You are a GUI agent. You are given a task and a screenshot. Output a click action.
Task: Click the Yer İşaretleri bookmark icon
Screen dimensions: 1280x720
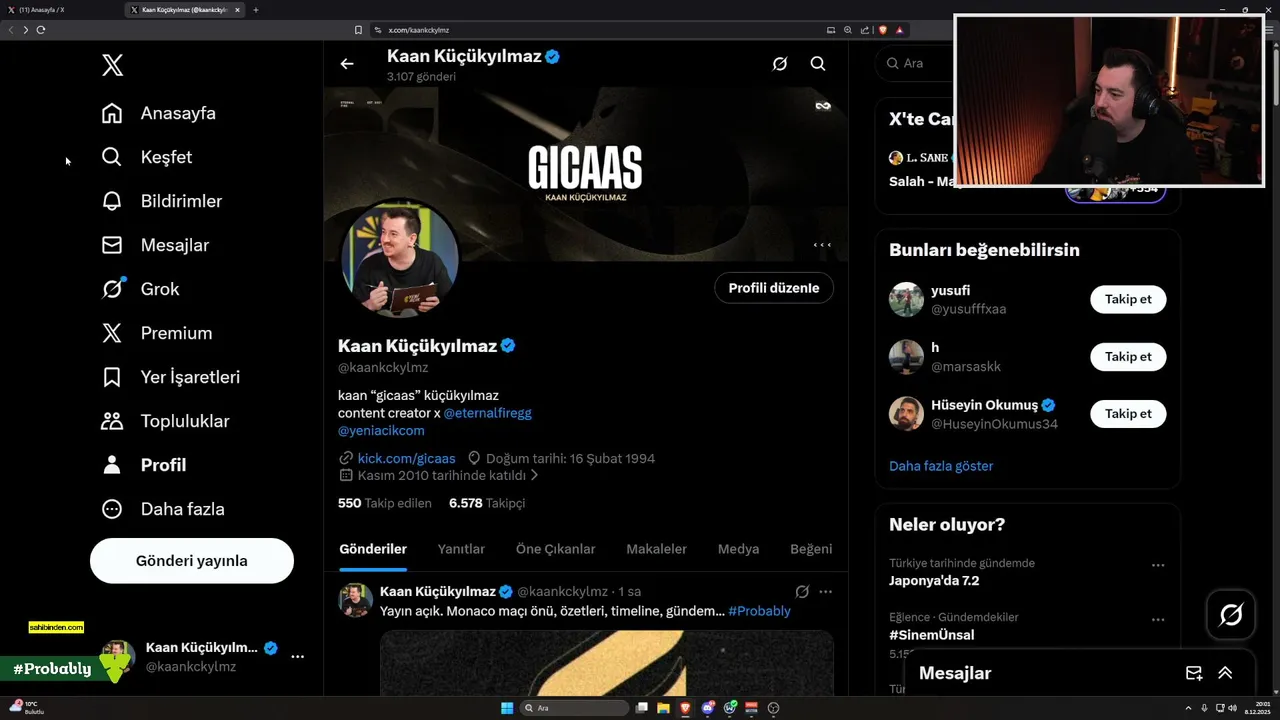[x=112, y=377]
